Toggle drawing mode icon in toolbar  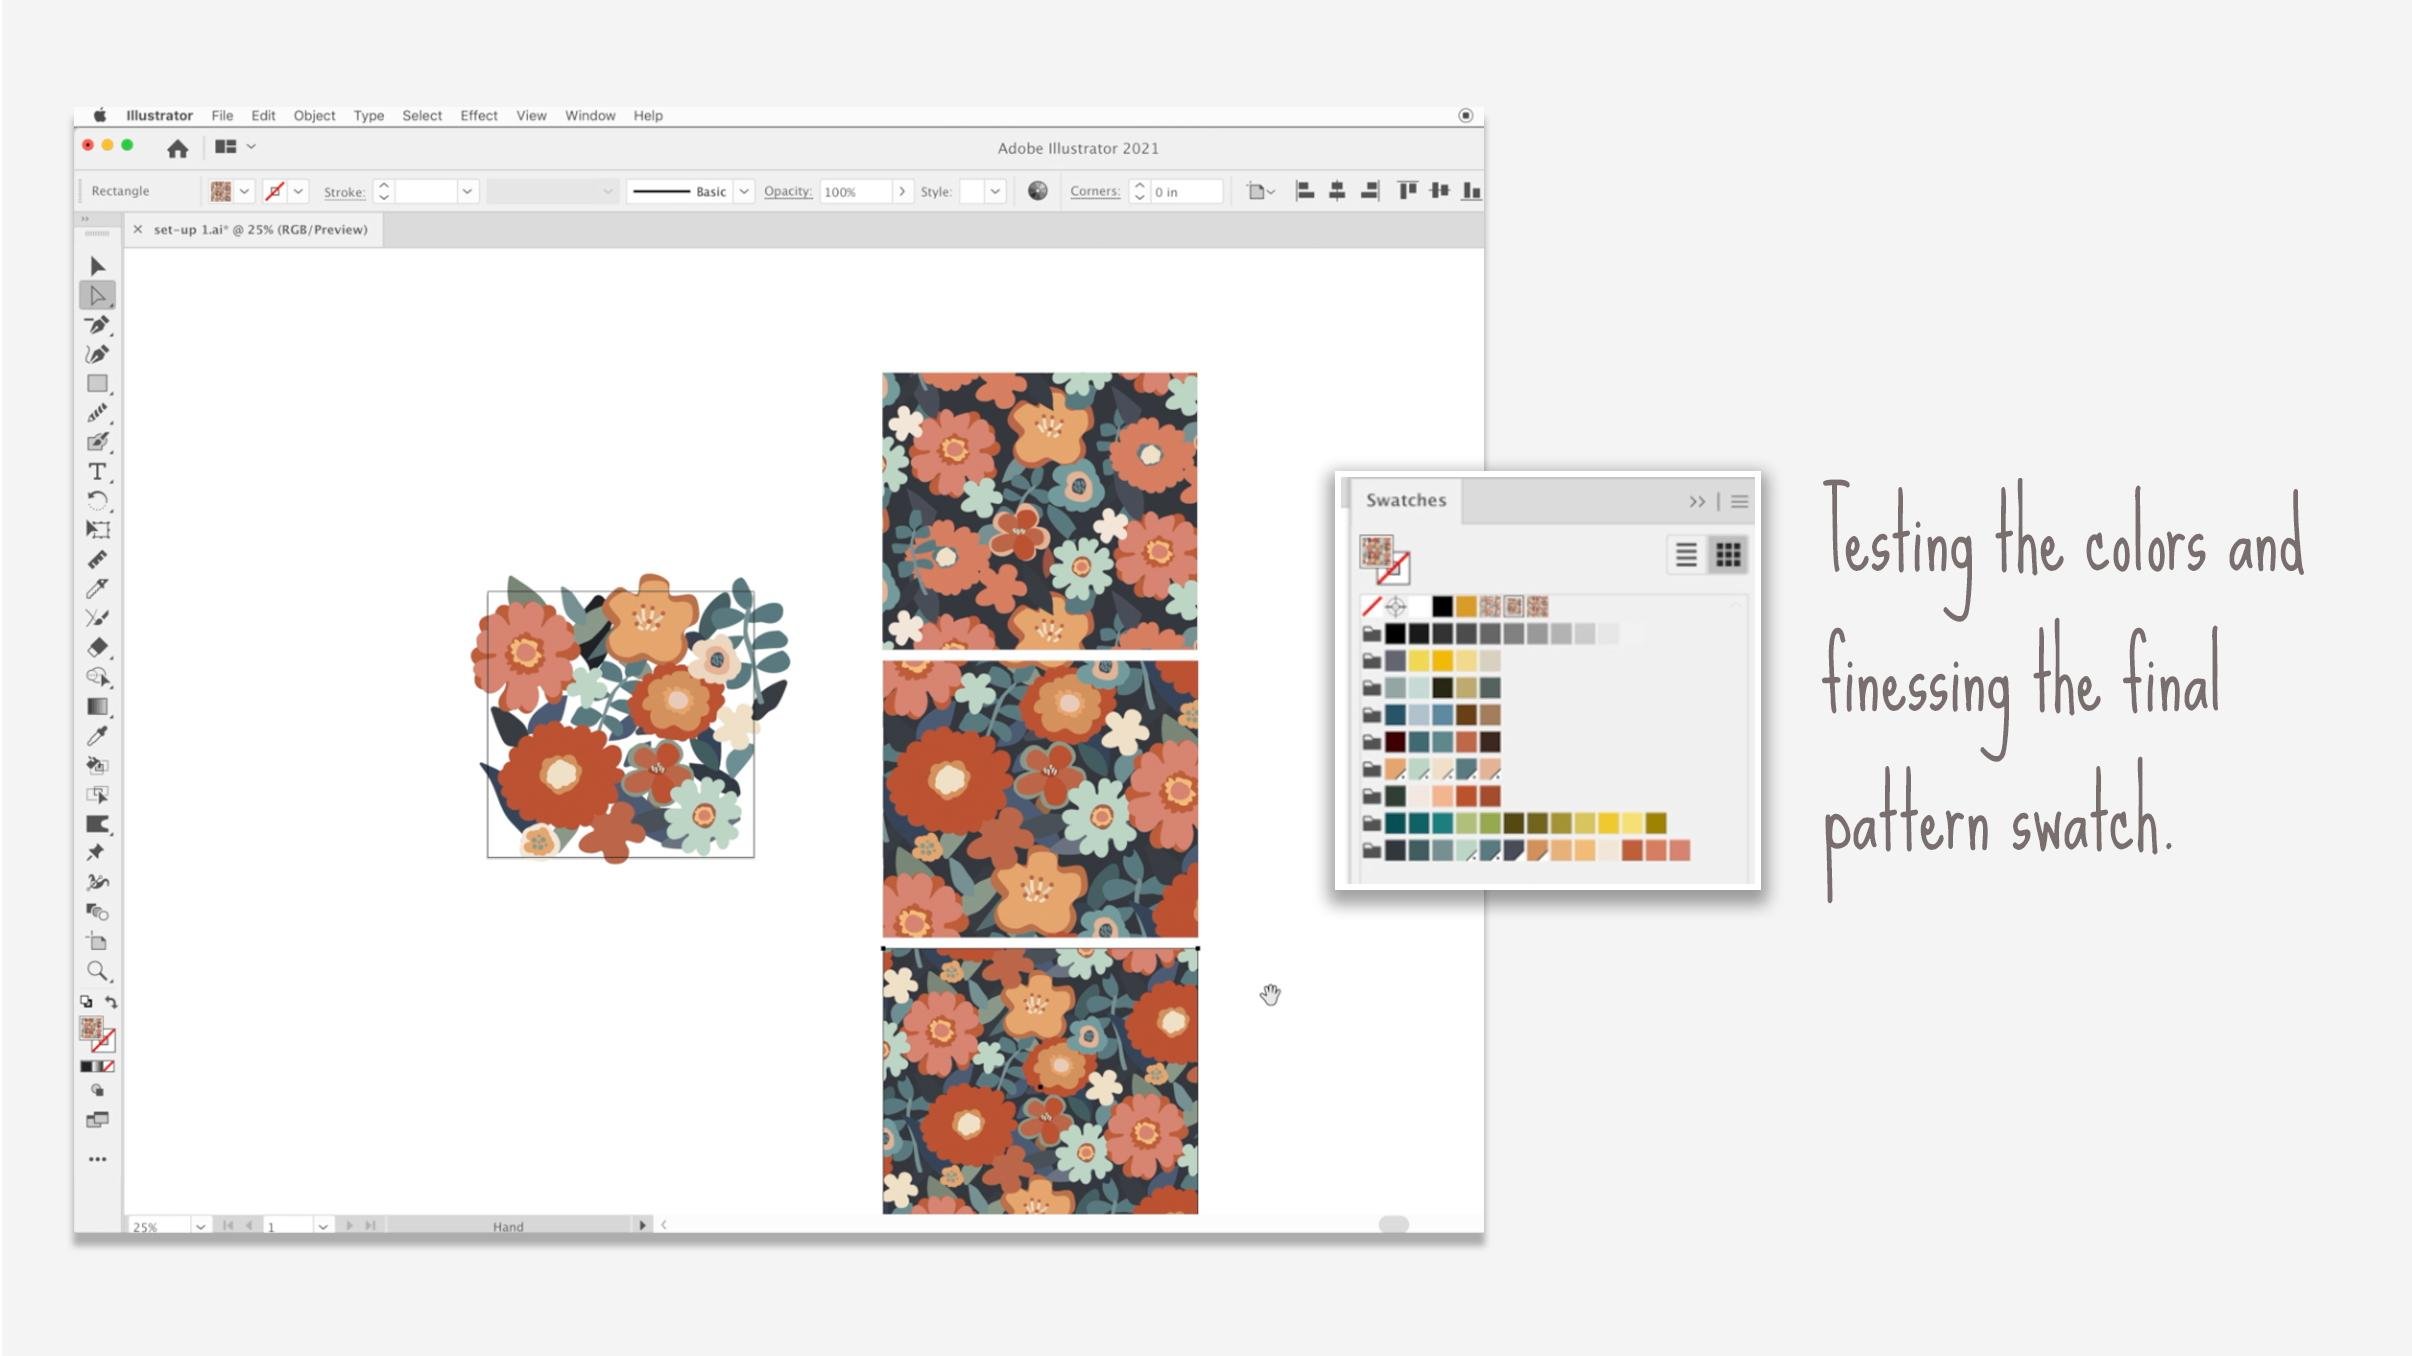97,1091
